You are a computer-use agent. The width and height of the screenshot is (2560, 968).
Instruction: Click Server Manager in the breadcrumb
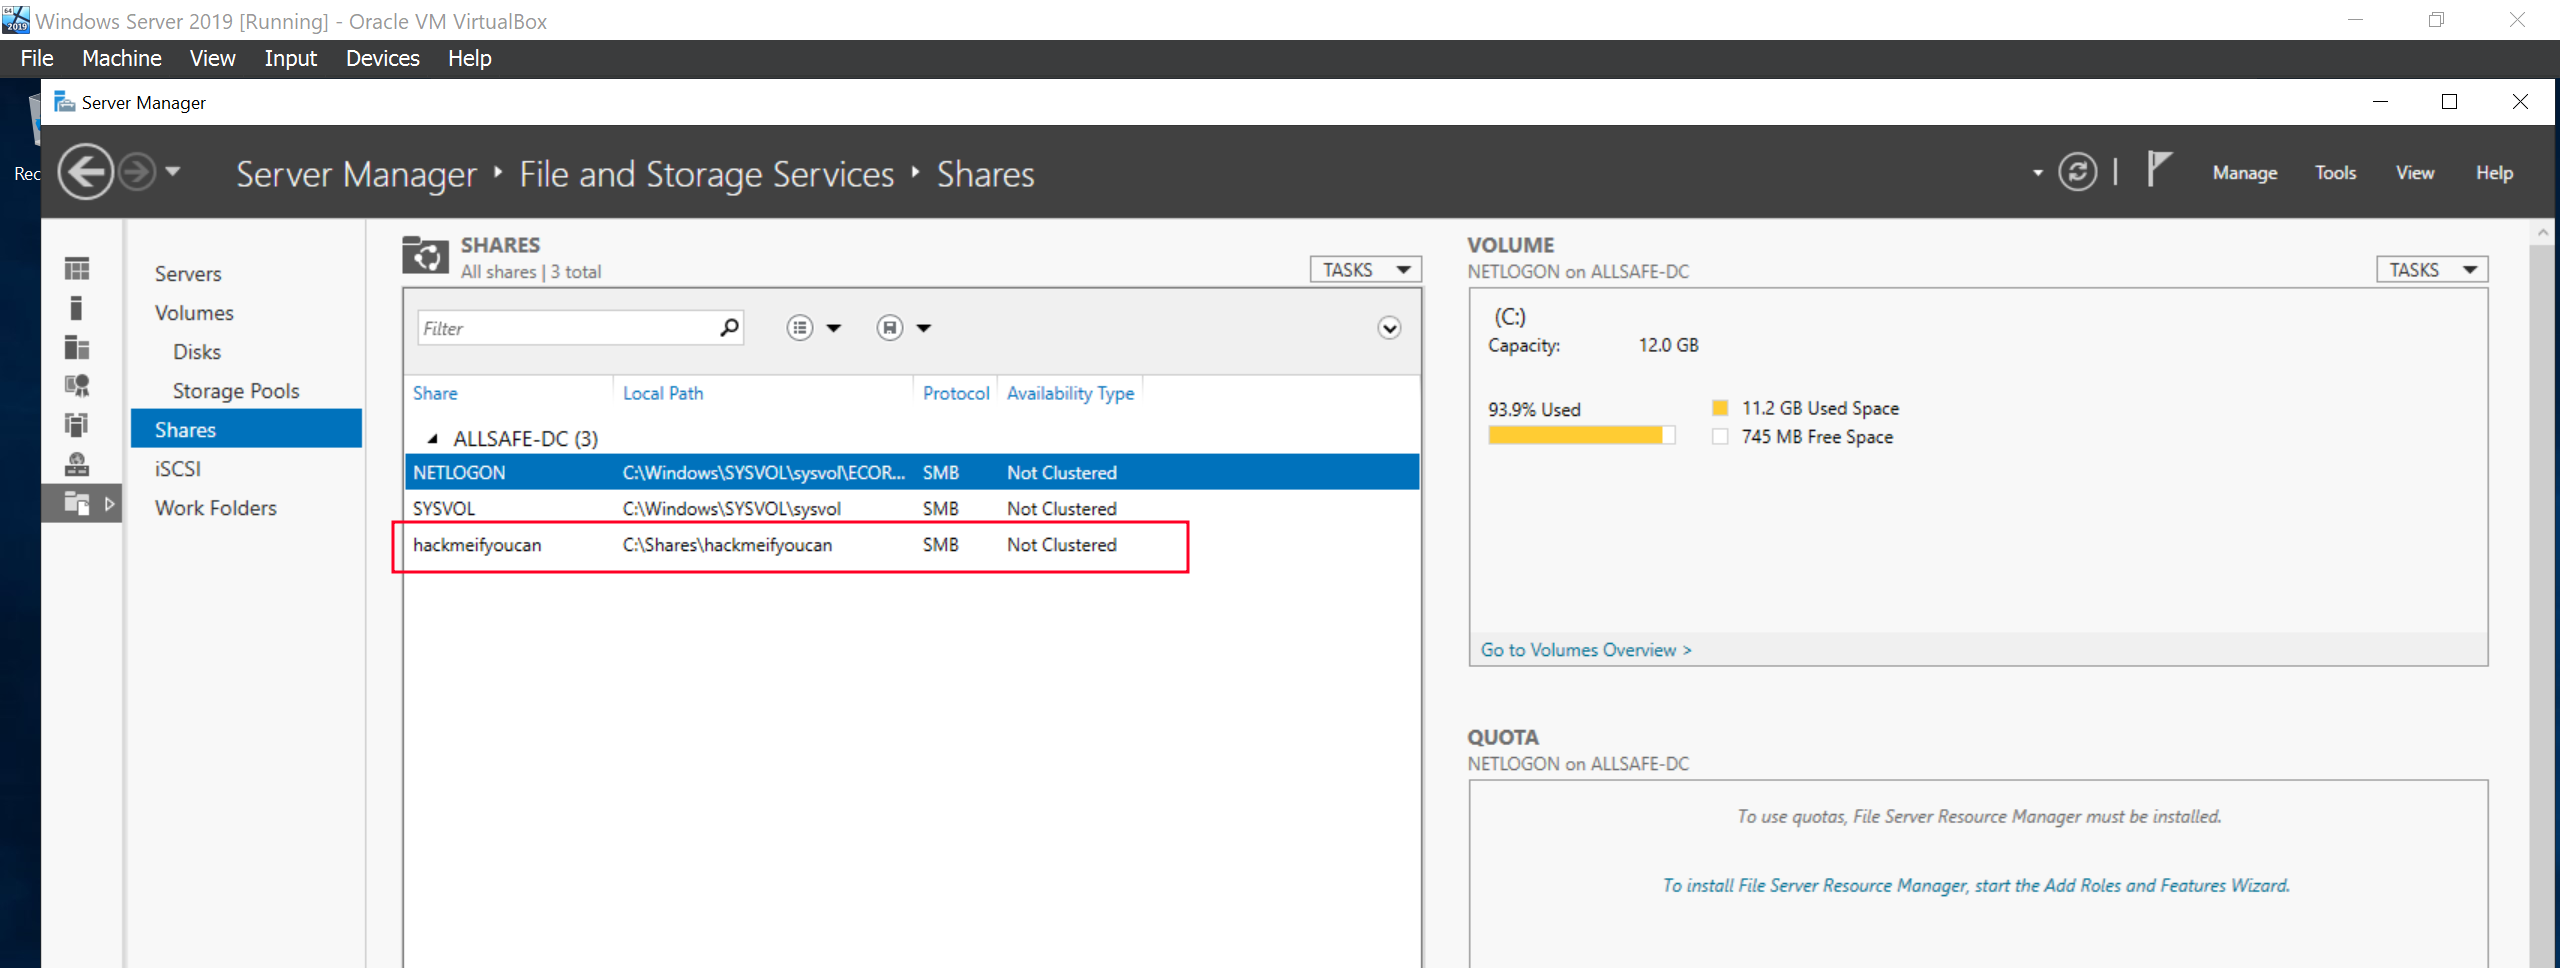(x=356, y=174)
